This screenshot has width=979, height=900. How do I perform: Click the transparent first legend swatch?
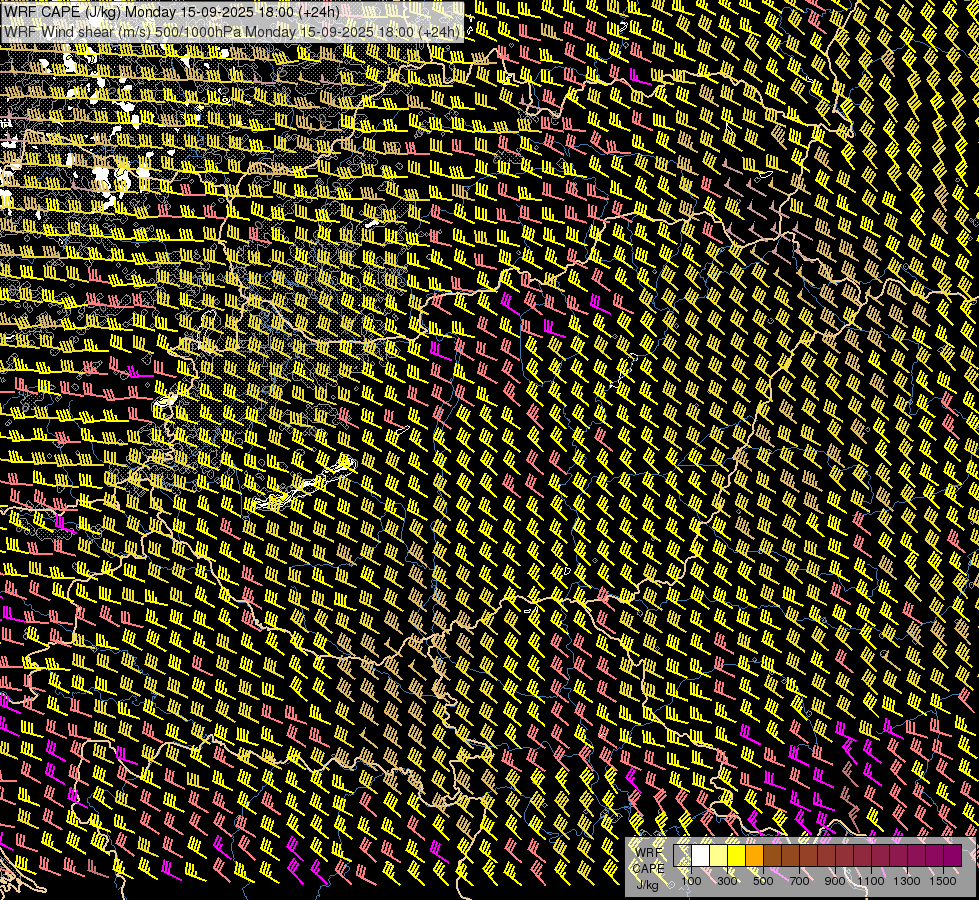pos(682,855)
